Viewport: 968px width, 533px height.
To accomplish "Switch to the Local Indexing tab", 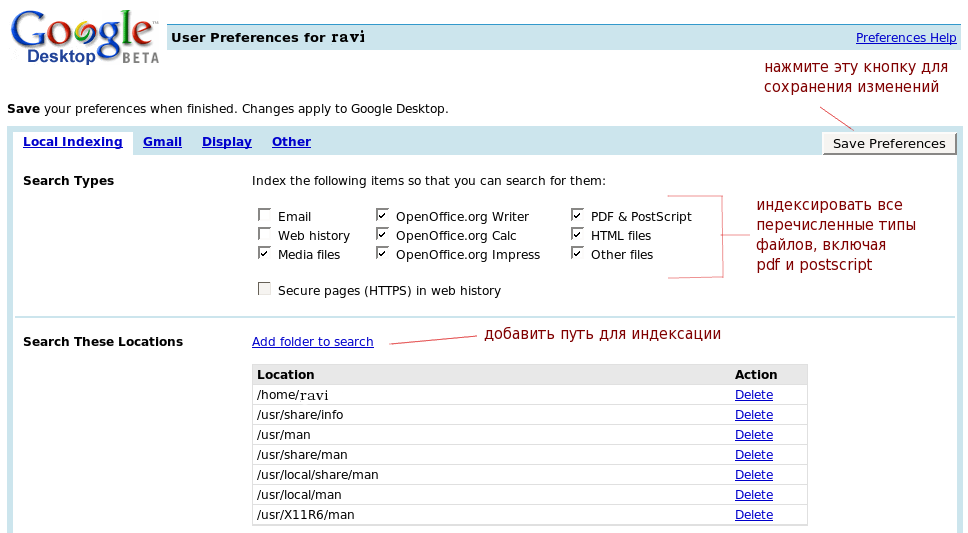I will [x=73, y=142].
